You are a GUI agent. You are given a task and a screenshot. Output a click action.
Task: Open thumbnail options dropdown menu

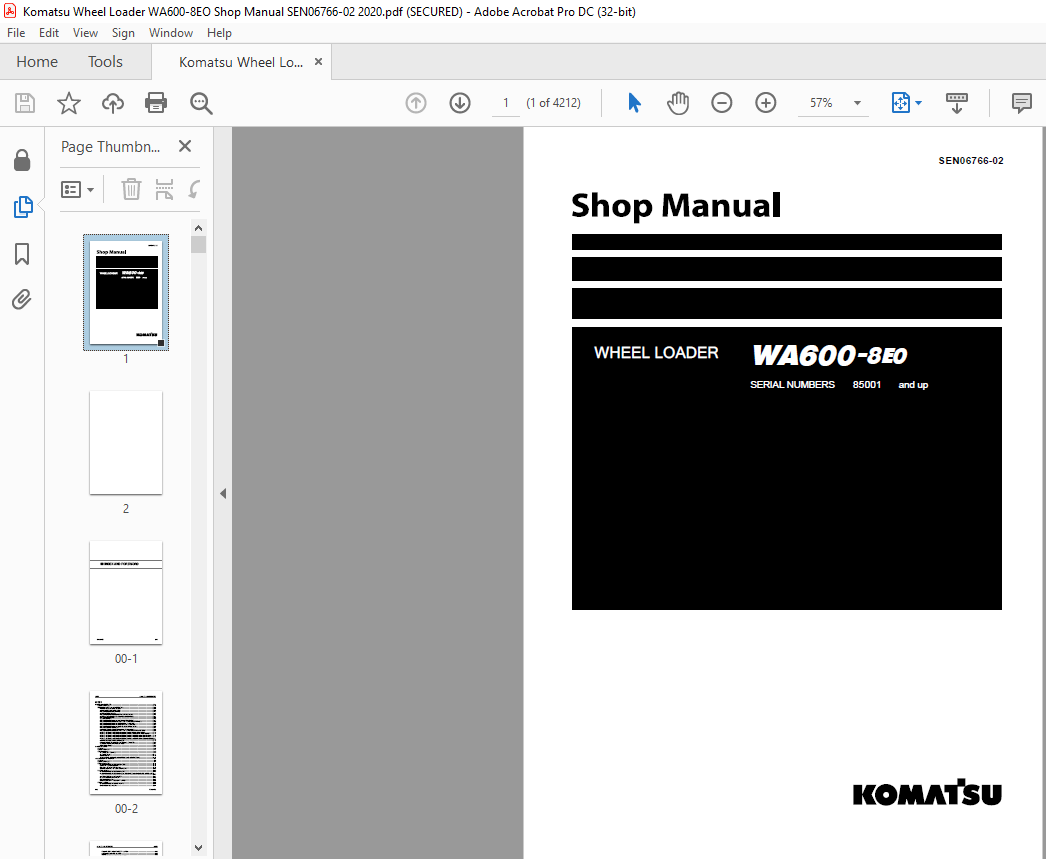[77, 189]
